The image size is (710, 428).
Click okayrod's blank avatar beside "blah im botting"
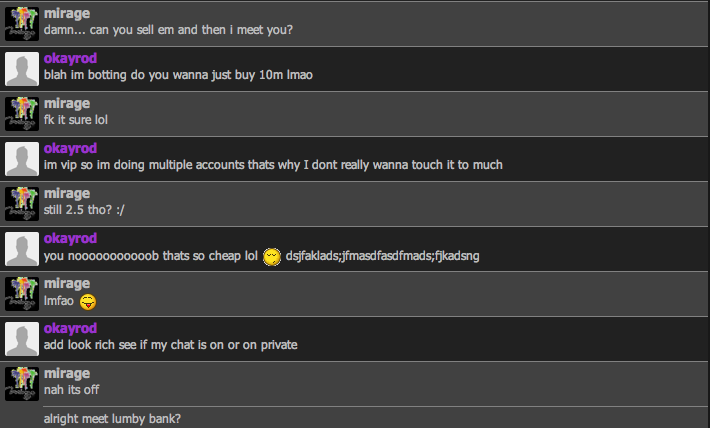point(22,69)
